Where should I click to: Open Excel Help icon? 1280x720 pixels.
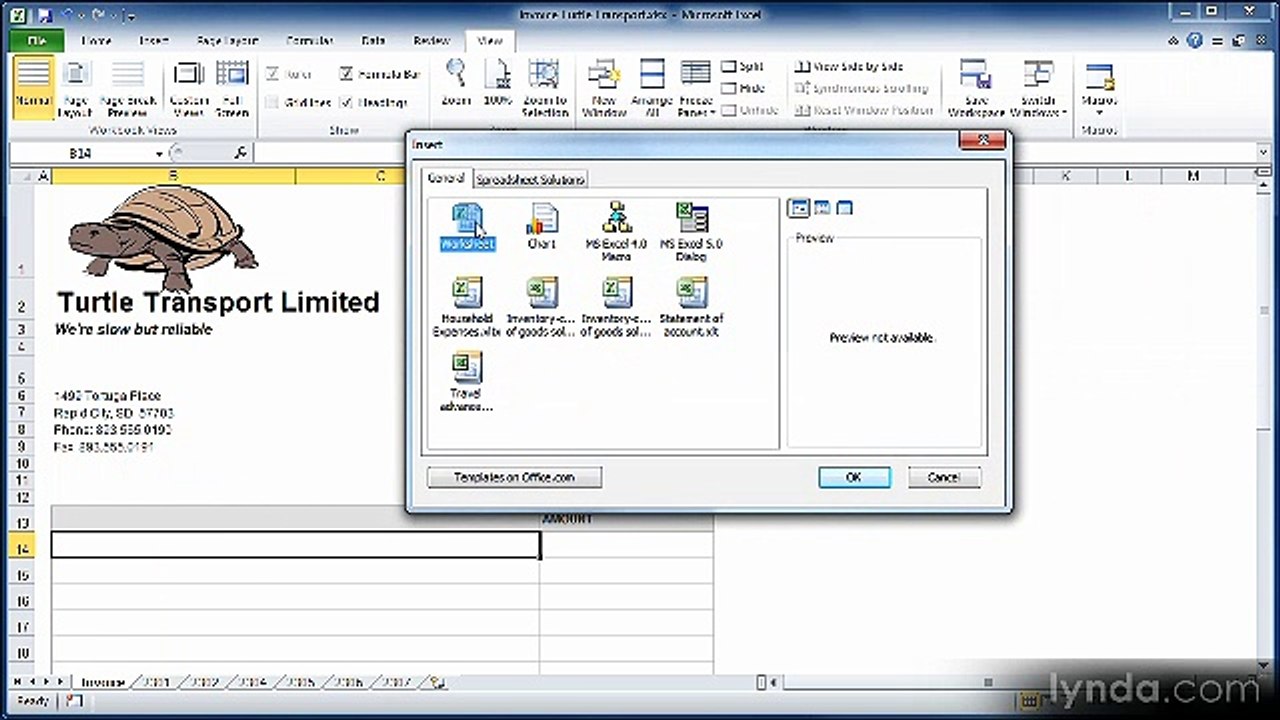pos(1195,41)
